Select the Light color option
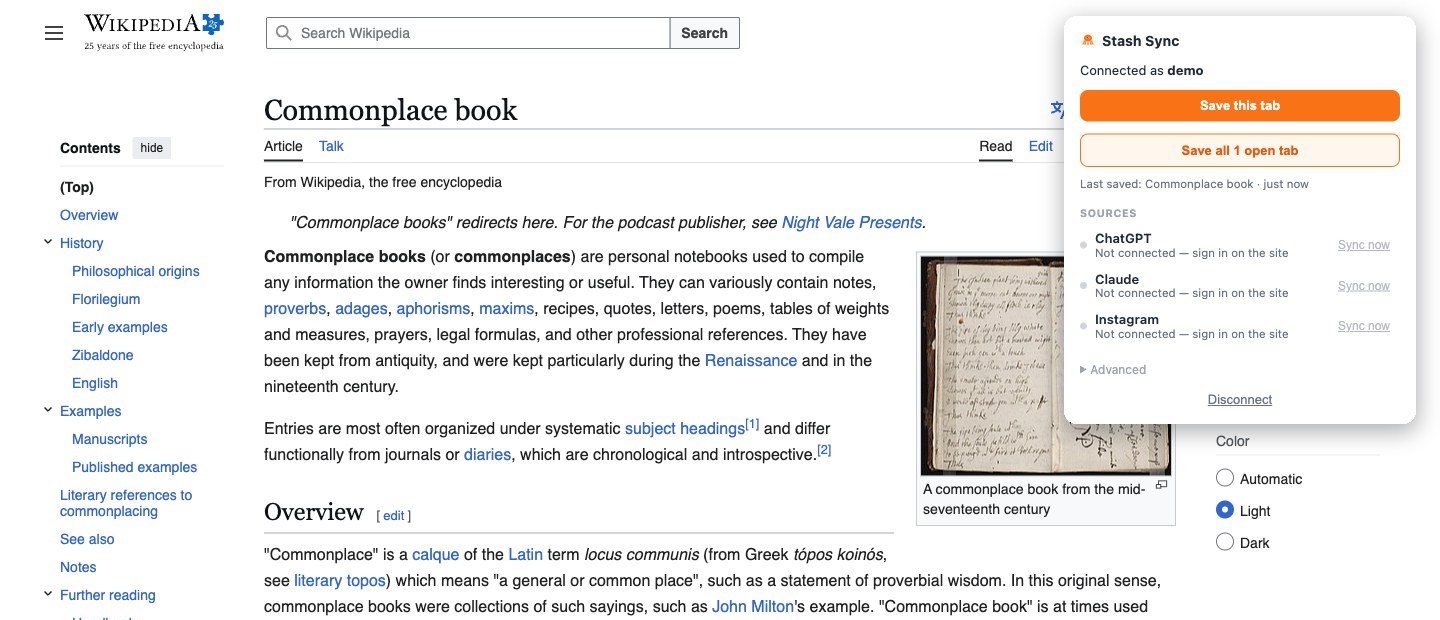This screenshot has width=1440, height=620. (x=1225, y=511)
